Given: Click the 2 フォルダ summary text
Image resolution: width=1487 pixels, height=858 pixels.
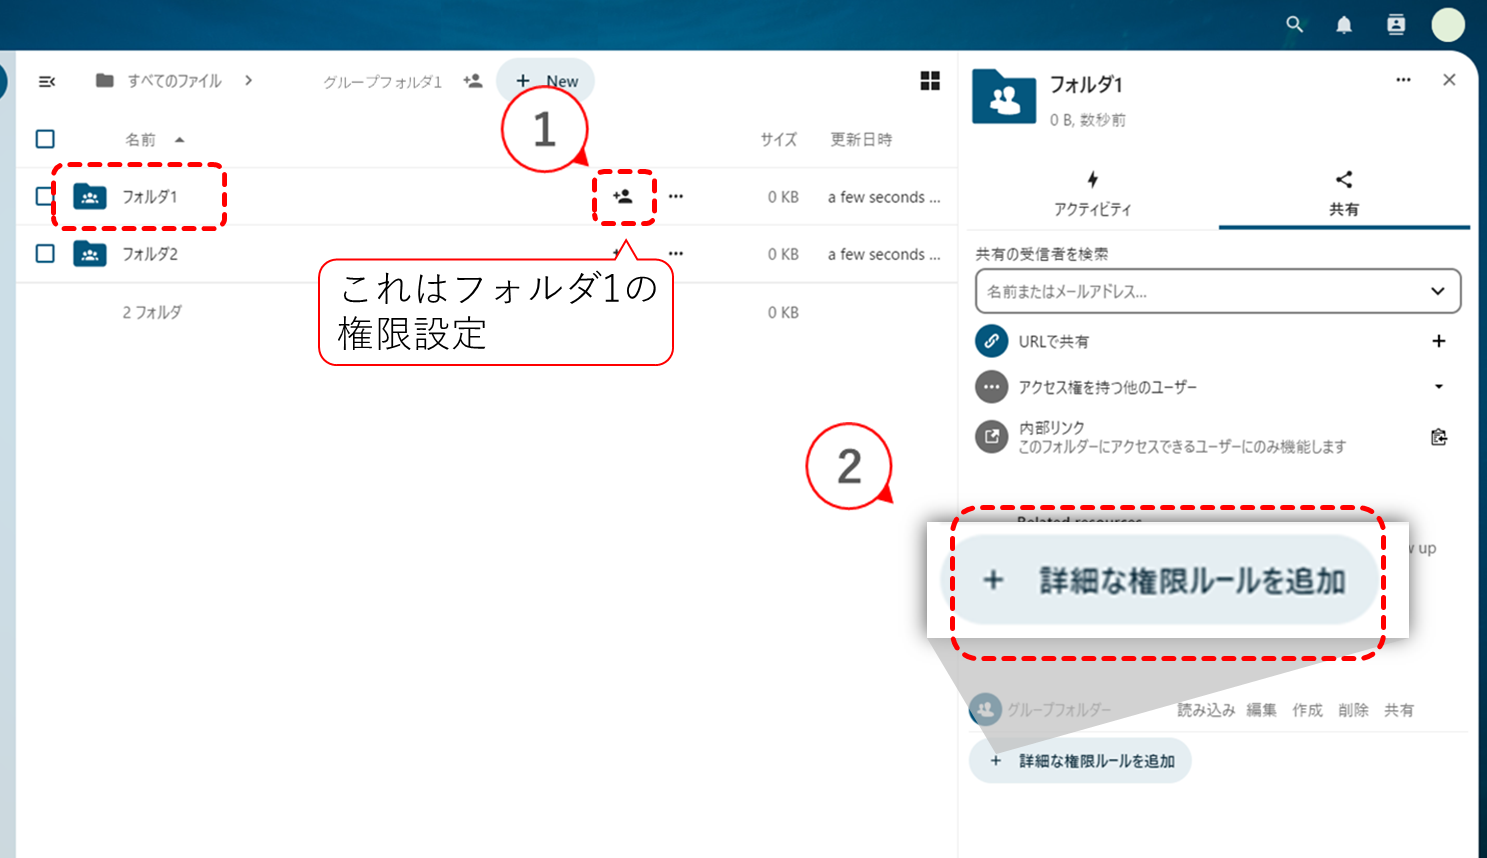Looking at the screenshot, I should click(152, 312).
